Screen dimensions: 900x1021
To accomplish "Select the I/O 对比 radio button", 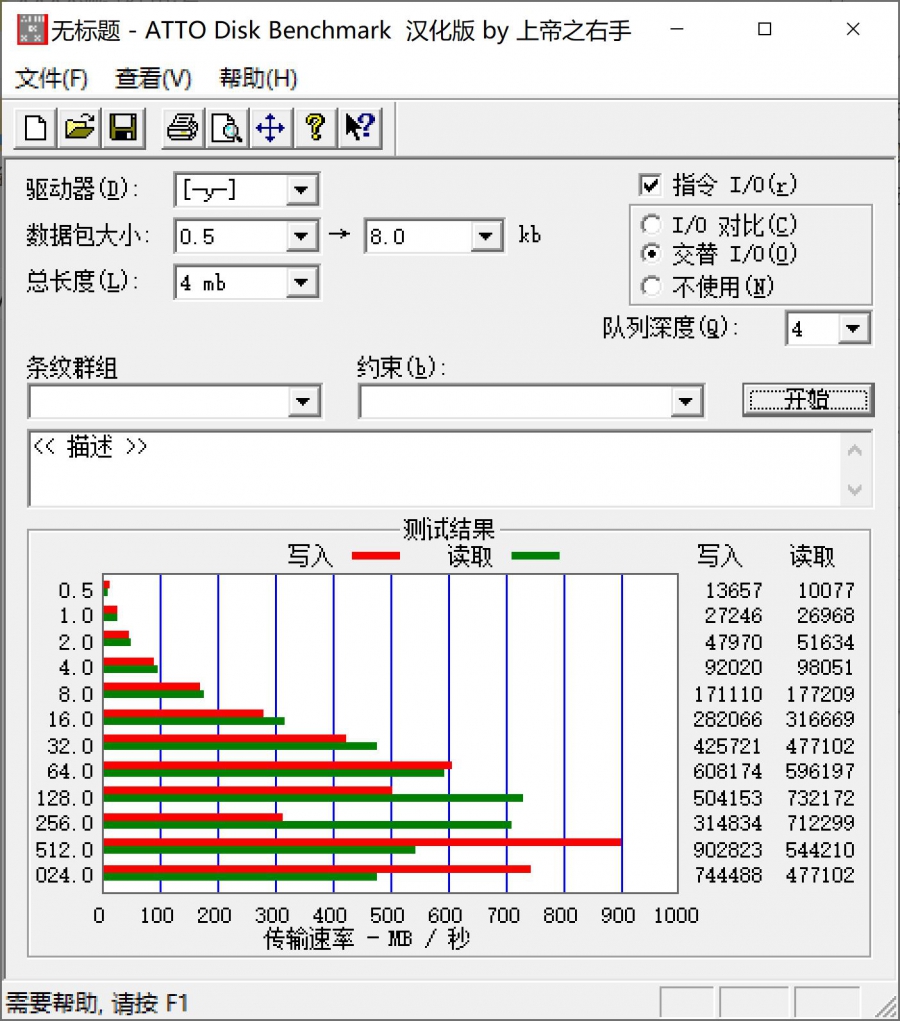I will pos(652,225).
